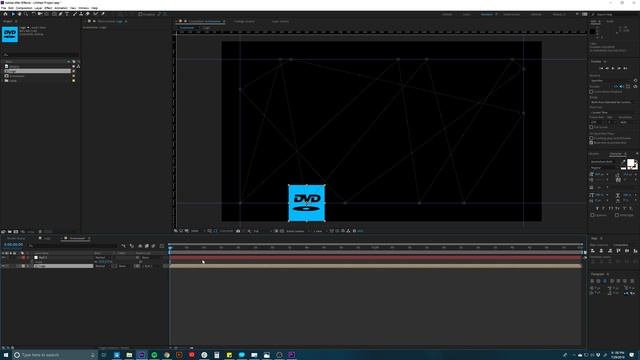Toggle Hindi Digits checkbox in Character panel
The image size is (640, 360).
(x=617, y=215)
